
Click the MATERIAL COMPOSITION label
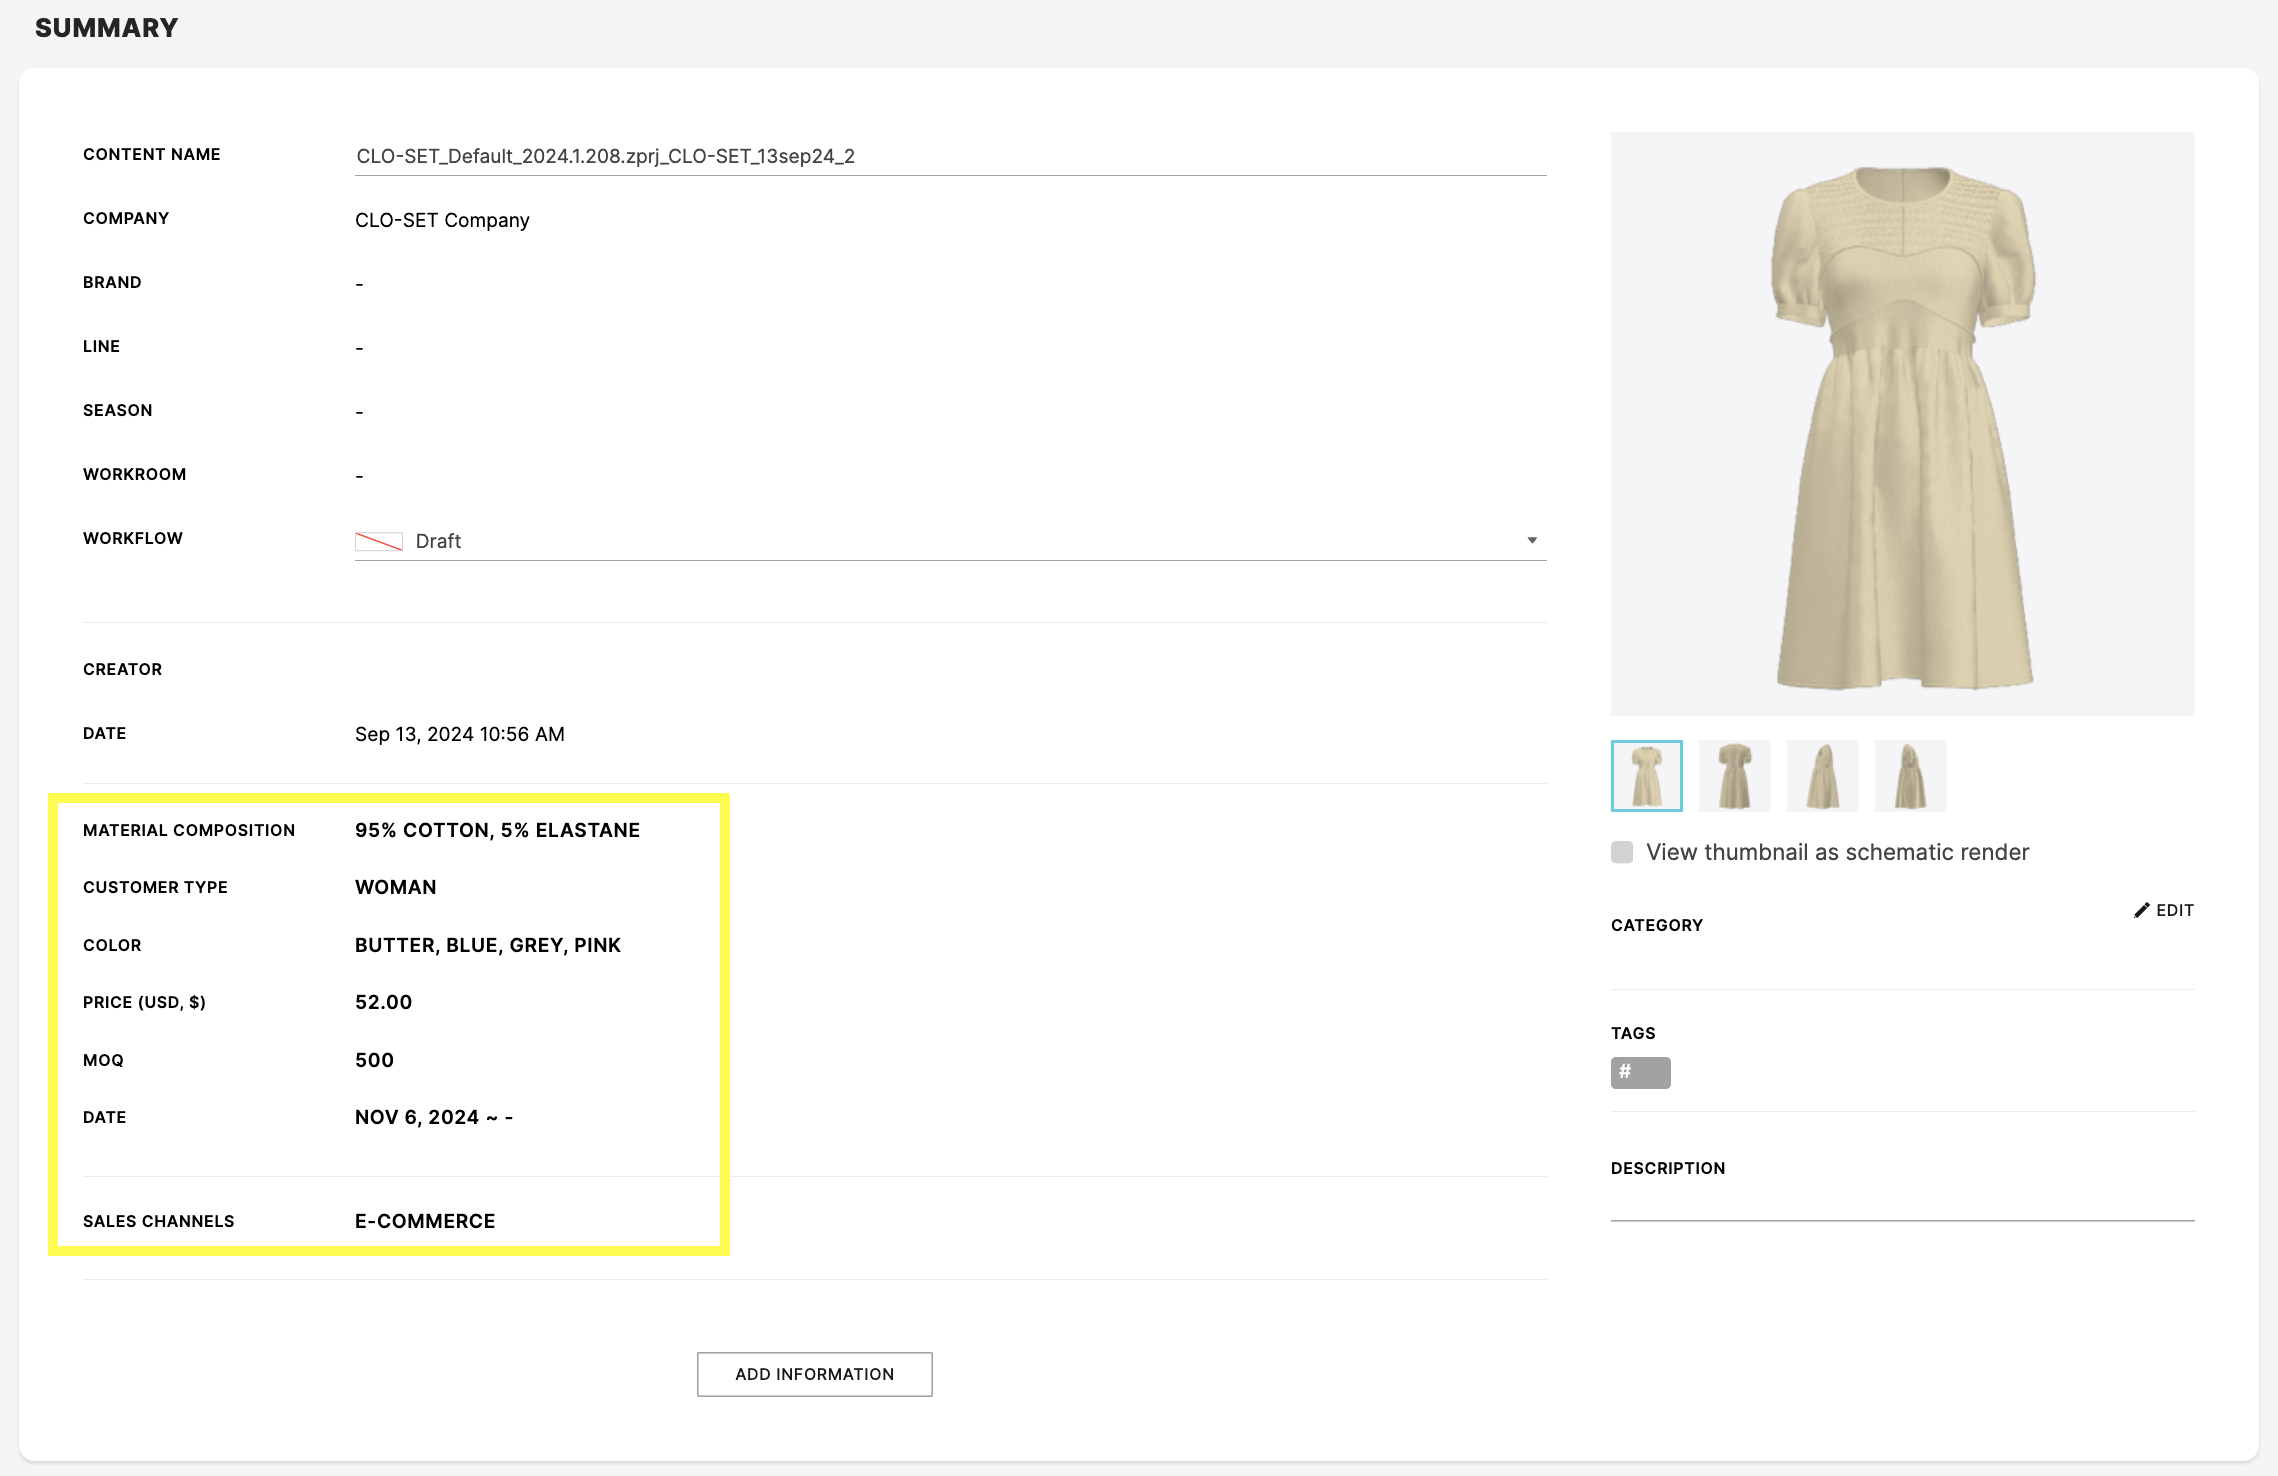[189, 830]
